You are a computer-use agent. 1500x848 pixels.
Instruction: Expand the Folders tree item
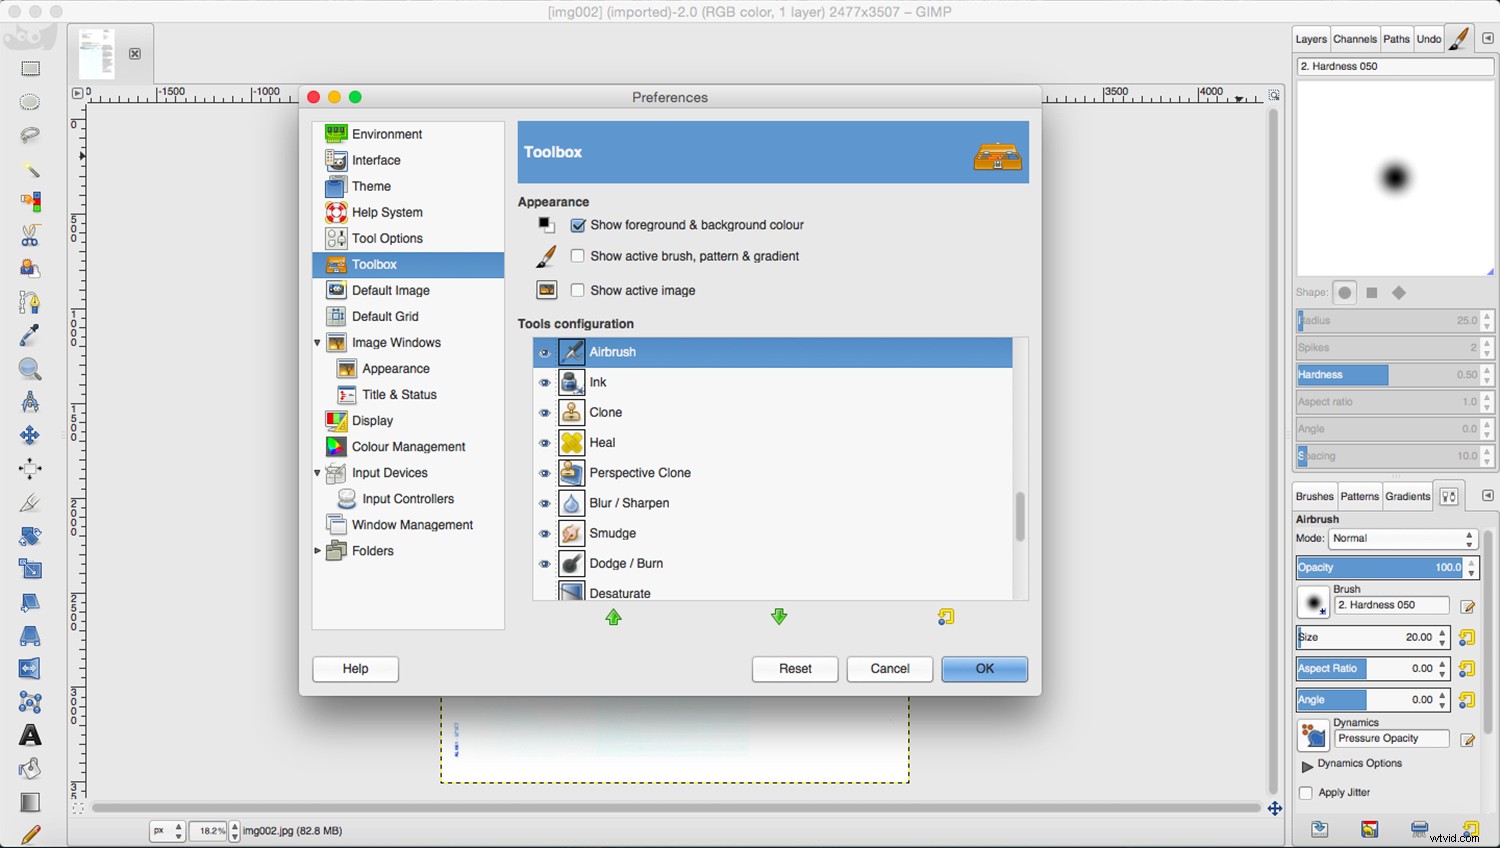(318, 551)
